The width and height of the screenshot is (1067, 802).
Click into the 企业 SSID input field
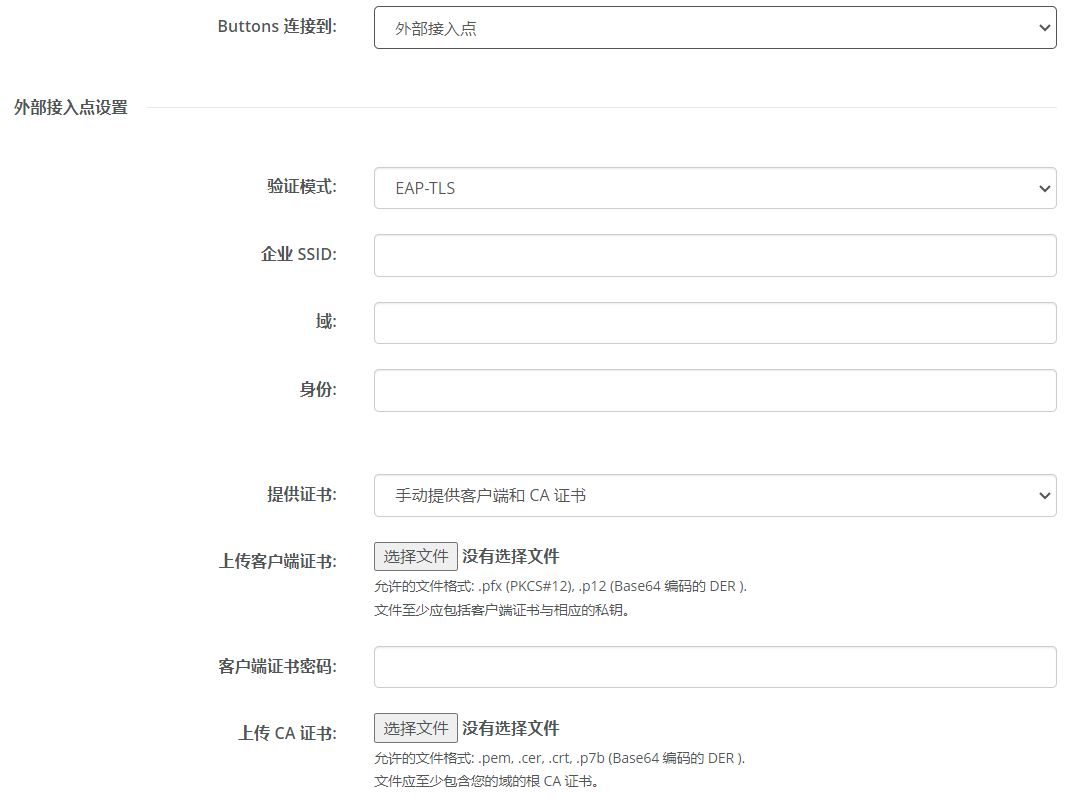pos(715,256)
